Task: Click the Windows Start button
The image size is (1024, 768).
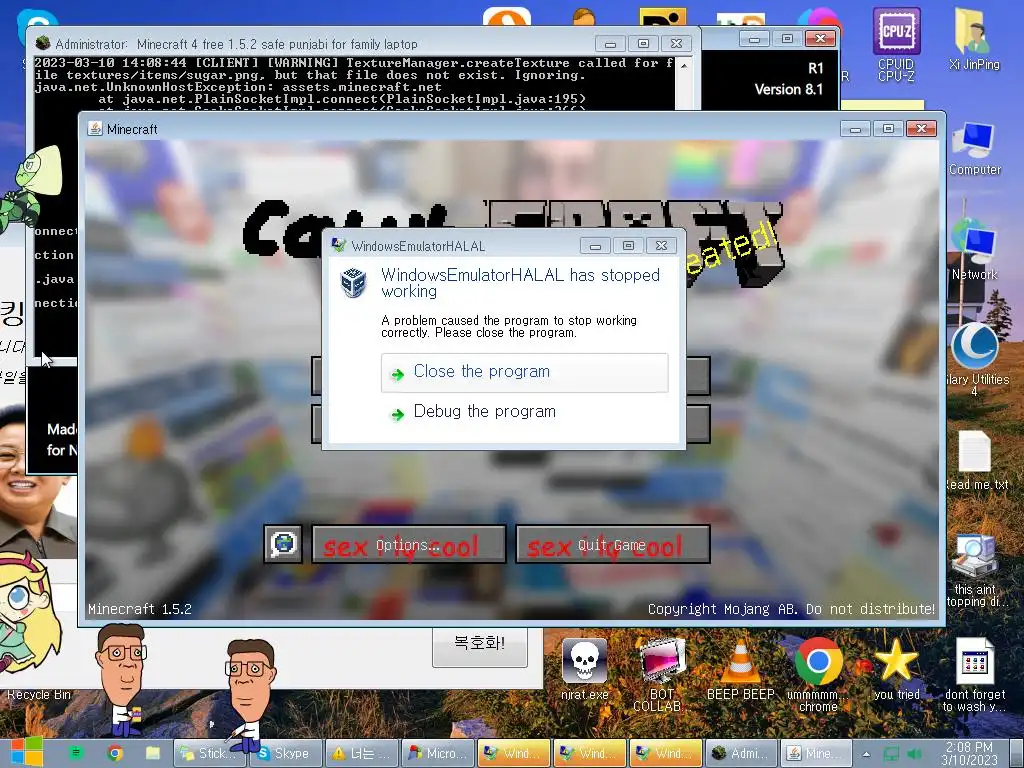Action: (x=25, y=752)
